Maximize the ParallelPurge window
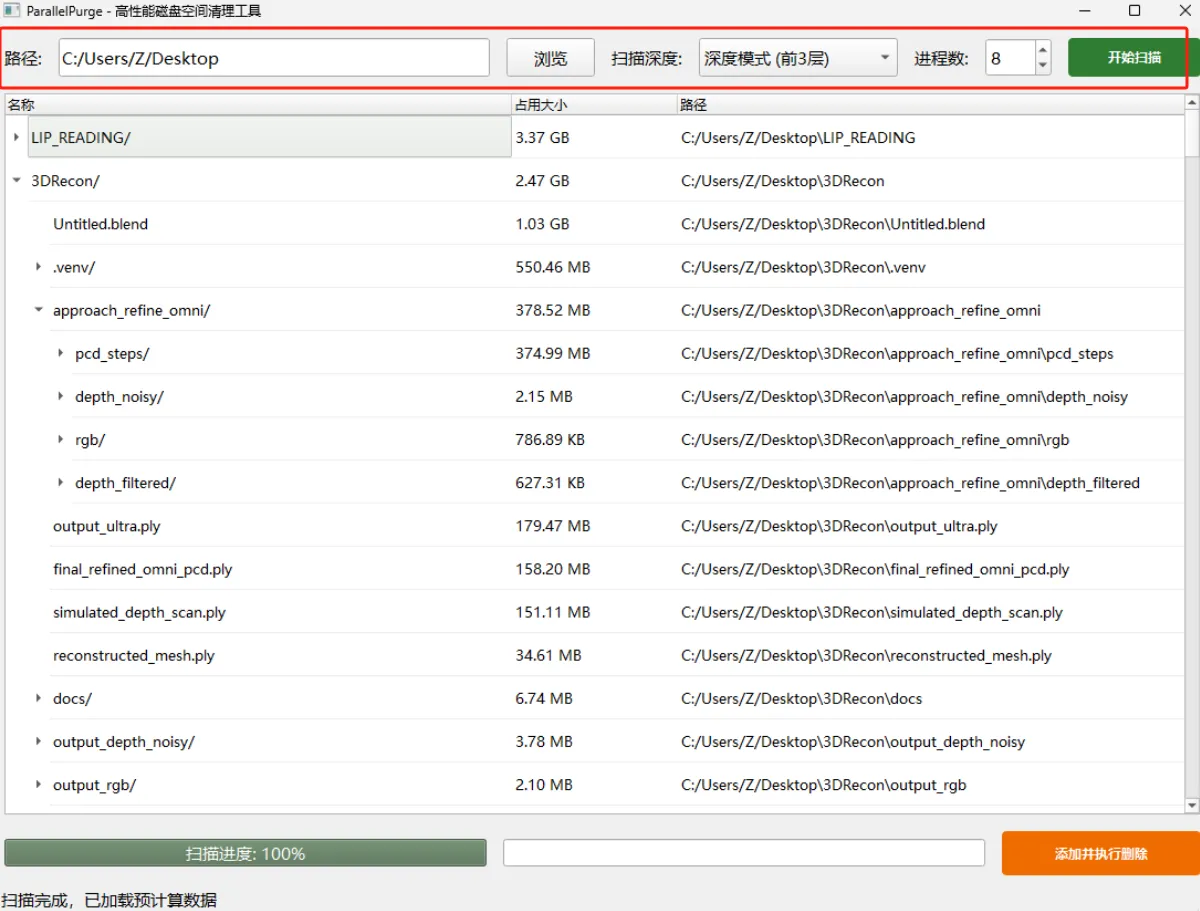The image size is (1200, 911). [1134, 11]
